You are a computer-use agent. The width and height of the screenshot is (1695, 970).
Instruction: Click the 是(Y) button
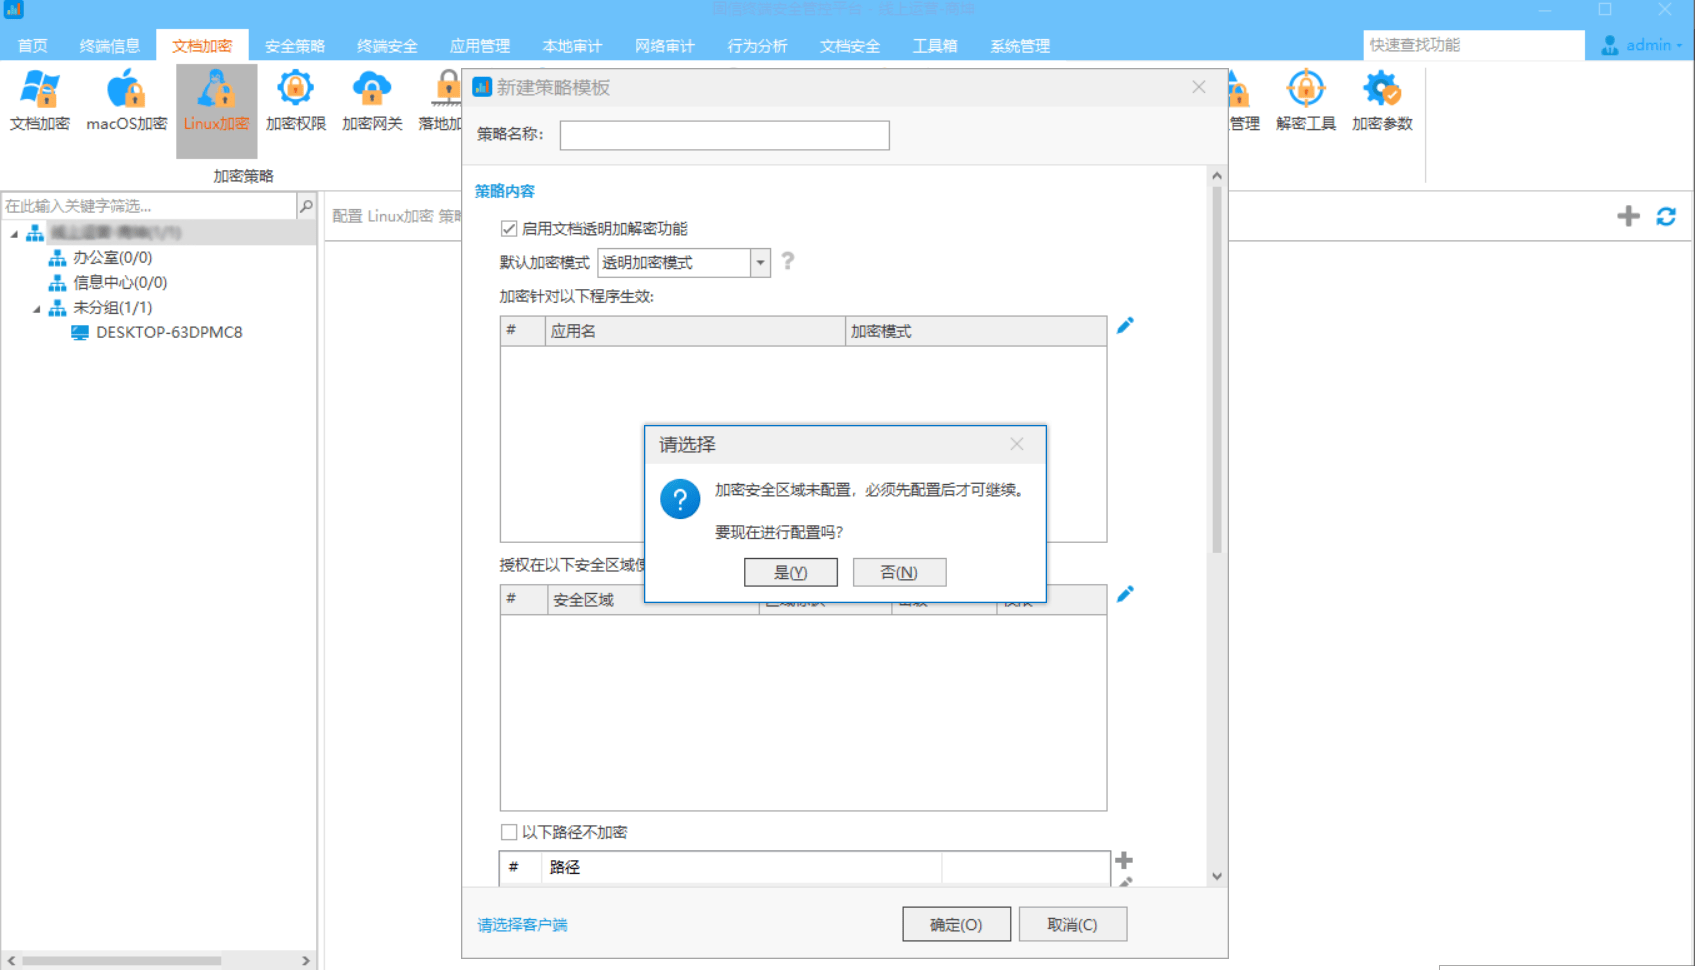[791, 572]
